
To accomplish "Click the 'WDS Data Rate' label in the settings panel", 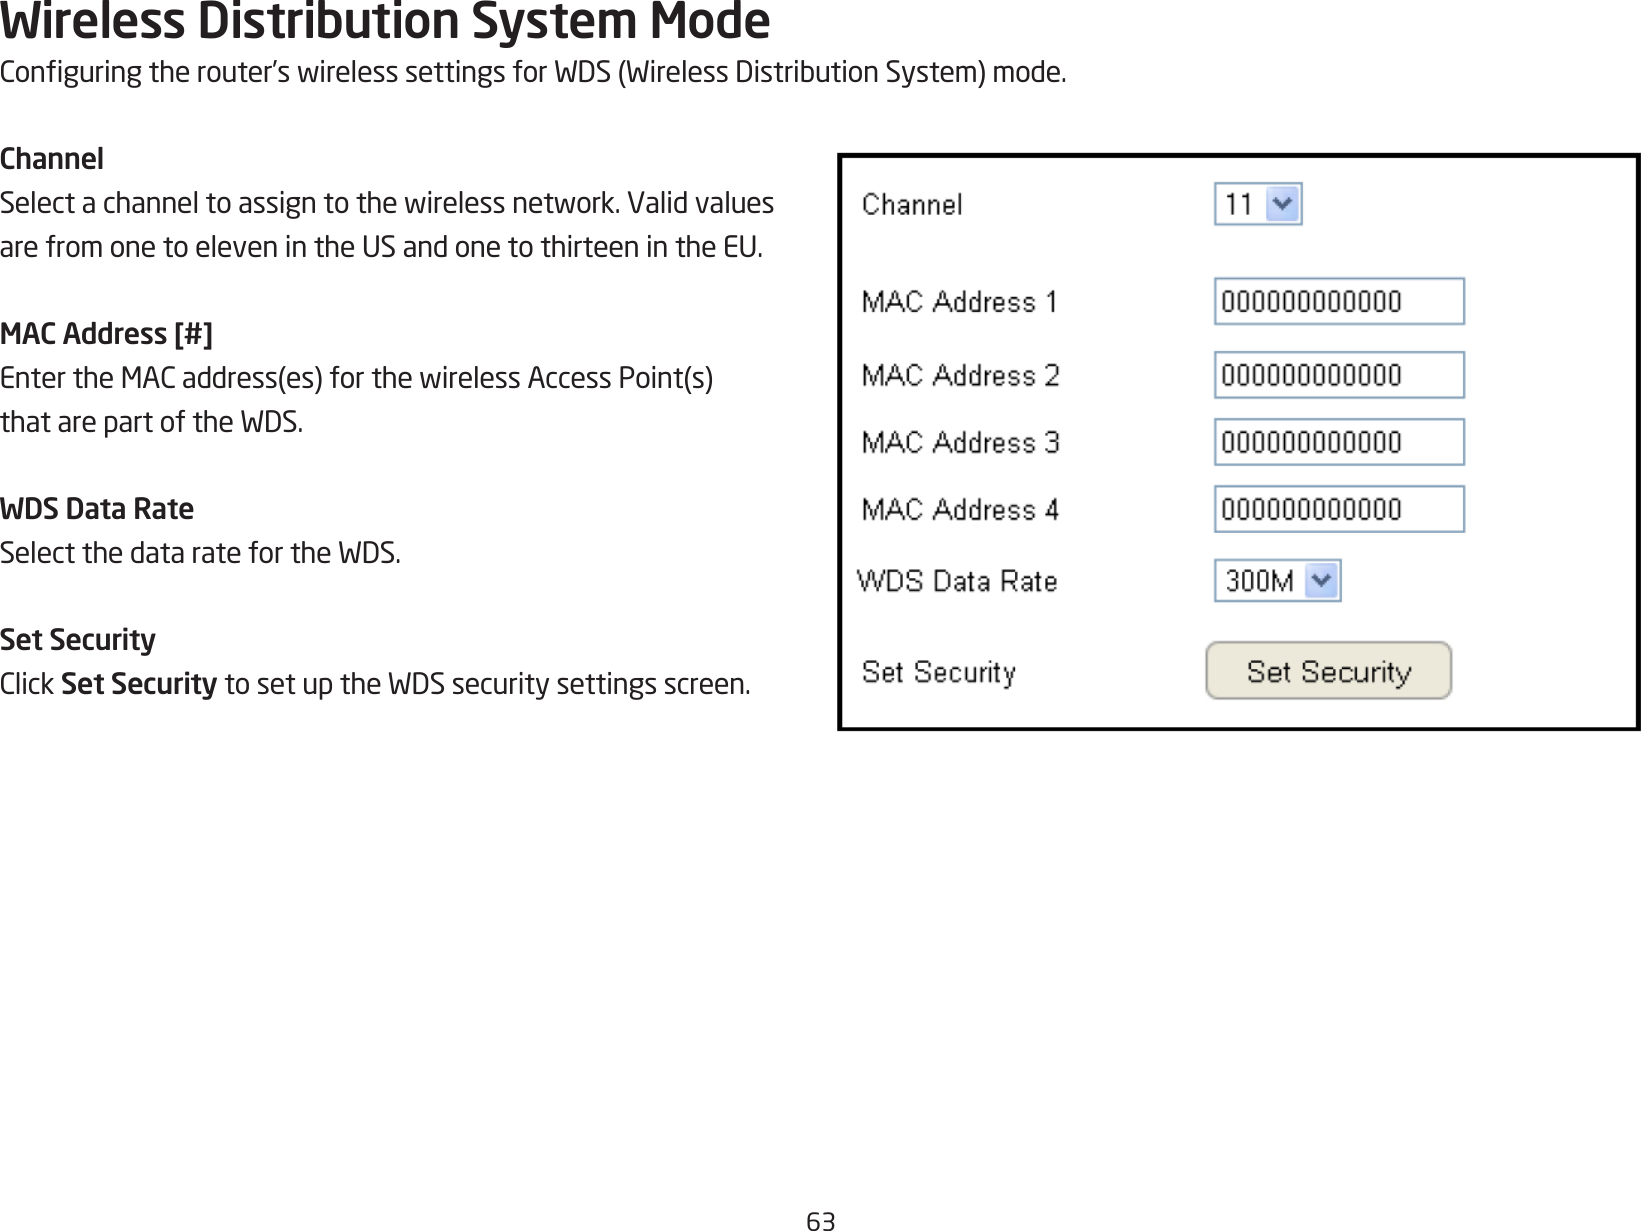I will [957, 581].
